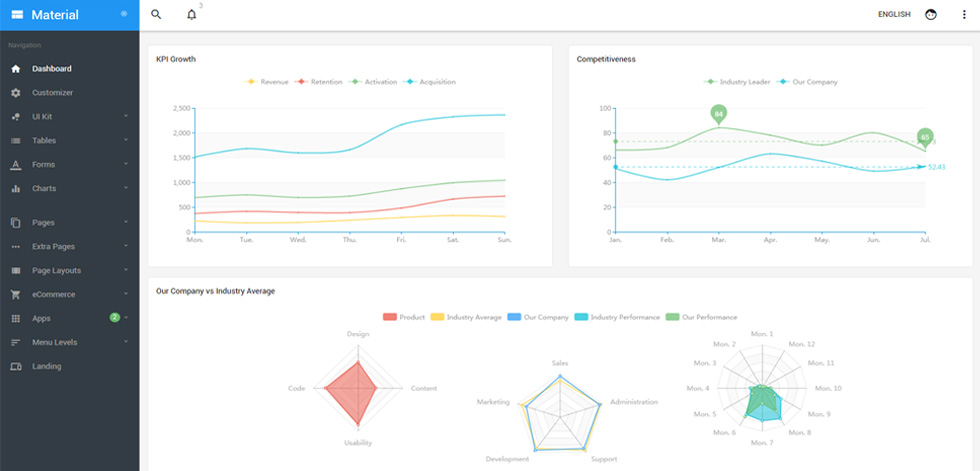
Task: Click the ENGLISH language button
Action: point(894,14)
